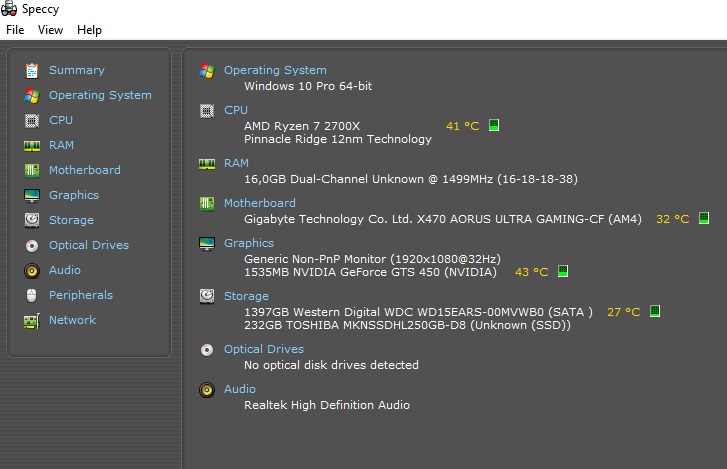
Task: Open the Network sidebar section
Action: (72, 320)
